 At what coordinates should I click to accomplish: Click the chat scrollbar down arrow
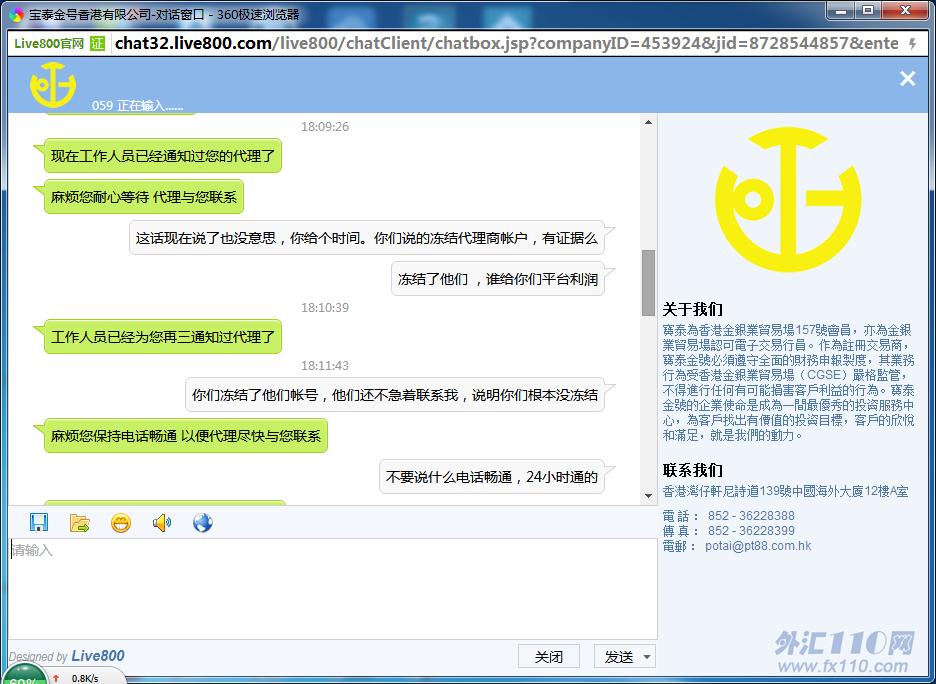[x=648, y=495]
